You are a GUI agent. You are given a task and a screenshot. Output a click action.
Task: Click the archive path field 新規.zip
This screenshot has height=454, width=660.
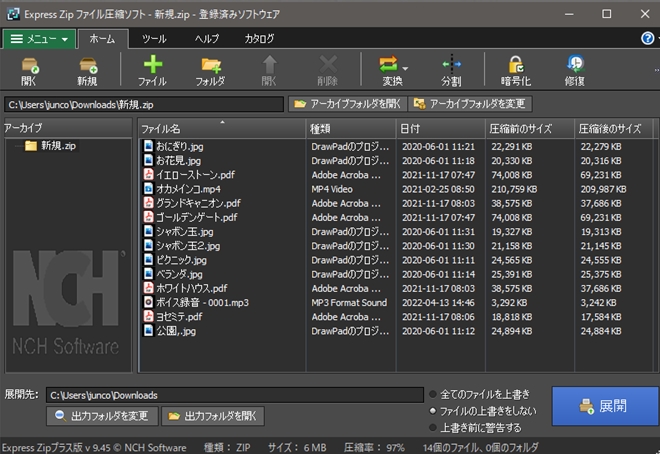tap(144, 104)
